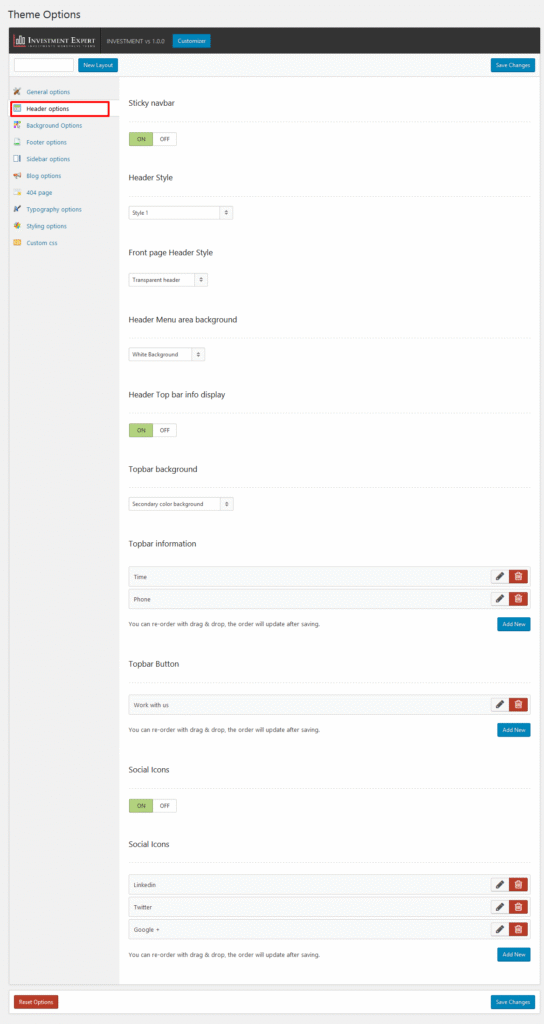Open Footer options section

coord(46,142)
